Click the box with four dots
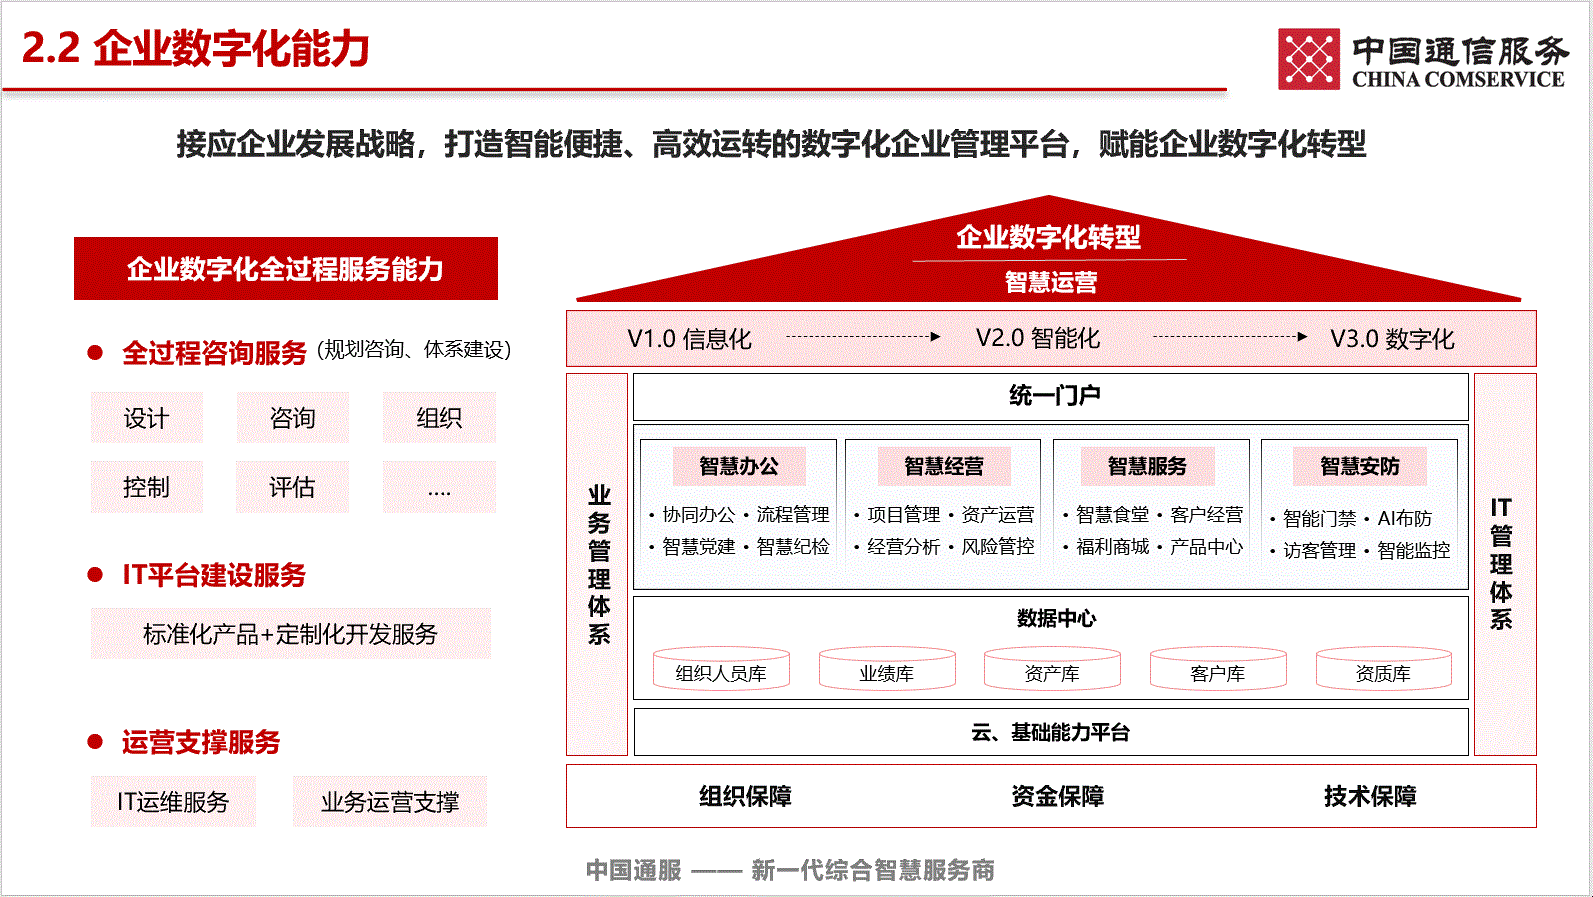 click(x=439, y=487)
